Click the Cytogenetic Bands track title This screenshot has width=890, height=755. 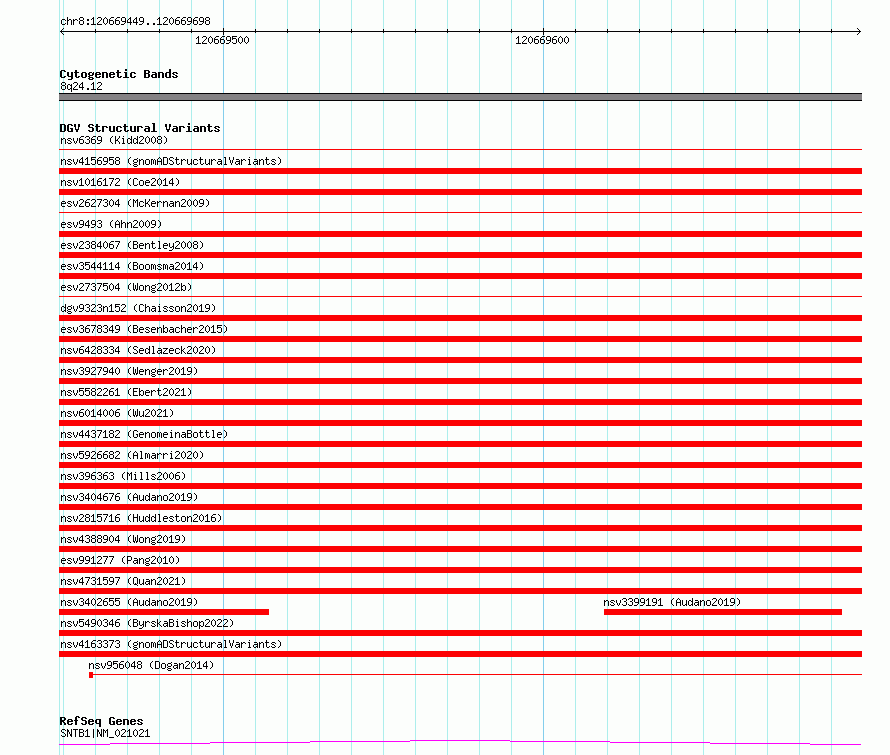click(119, 74)
